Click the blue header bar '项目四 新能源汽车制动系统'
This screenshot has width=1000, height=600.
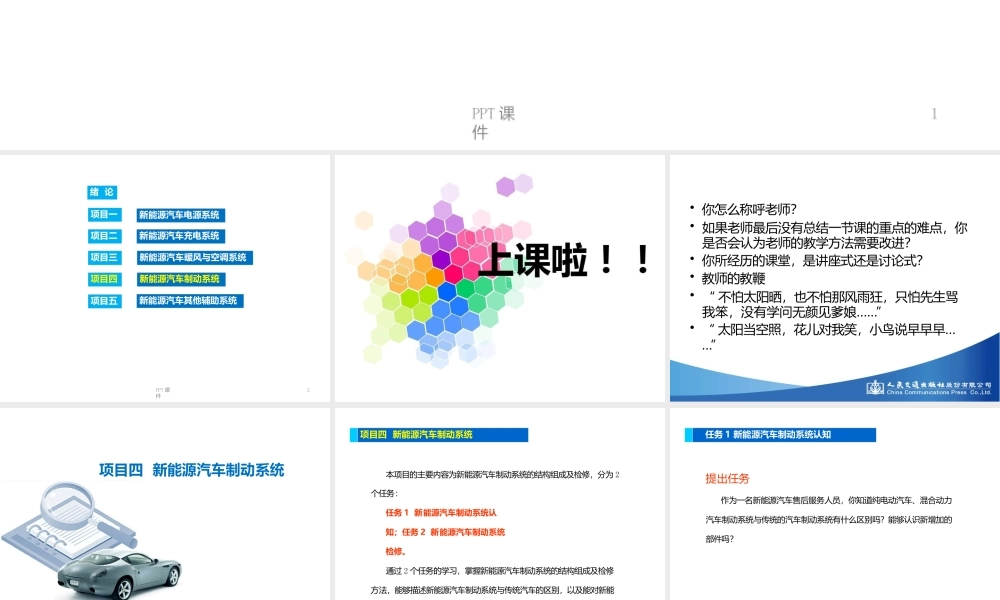click(439, 435)
